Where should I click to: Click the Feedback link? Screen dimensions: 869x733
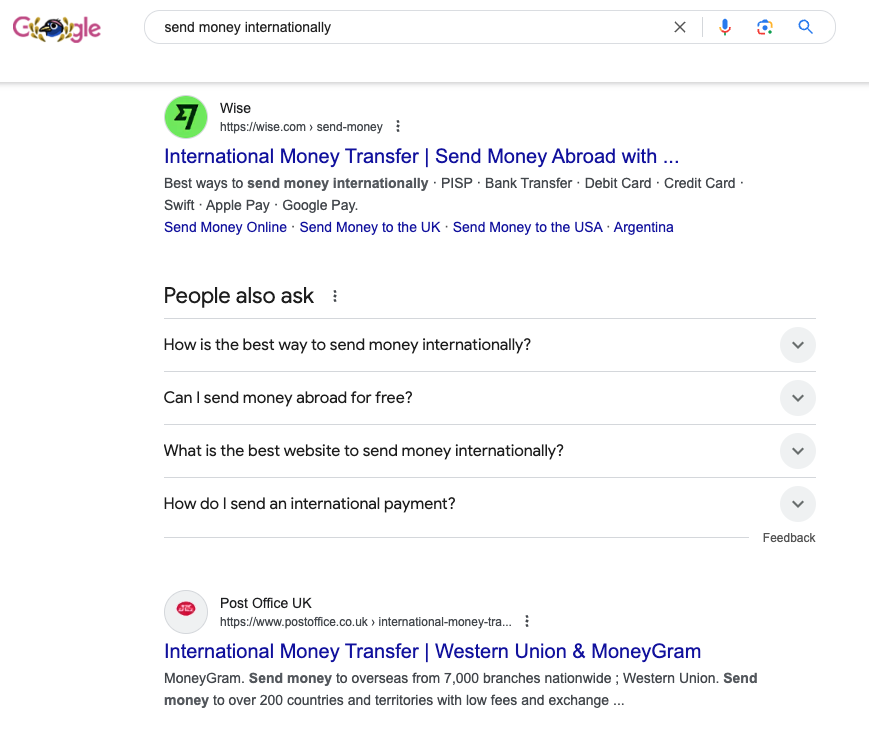(789, 538)
